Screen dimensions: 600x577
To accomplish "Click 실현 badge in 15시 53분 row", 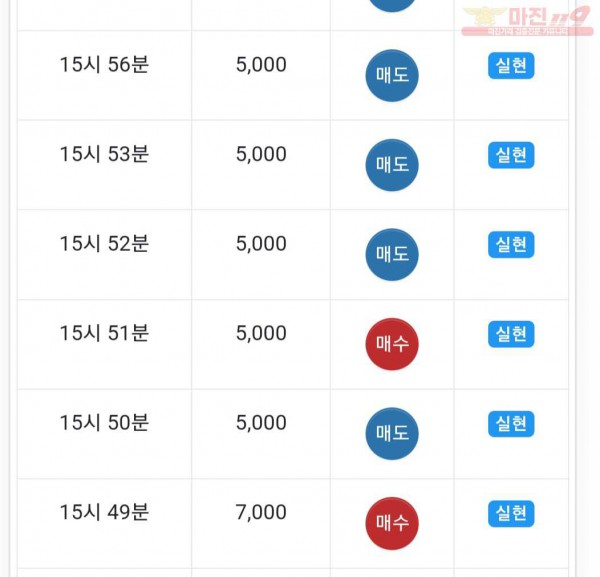I will (x=511, y=155).
